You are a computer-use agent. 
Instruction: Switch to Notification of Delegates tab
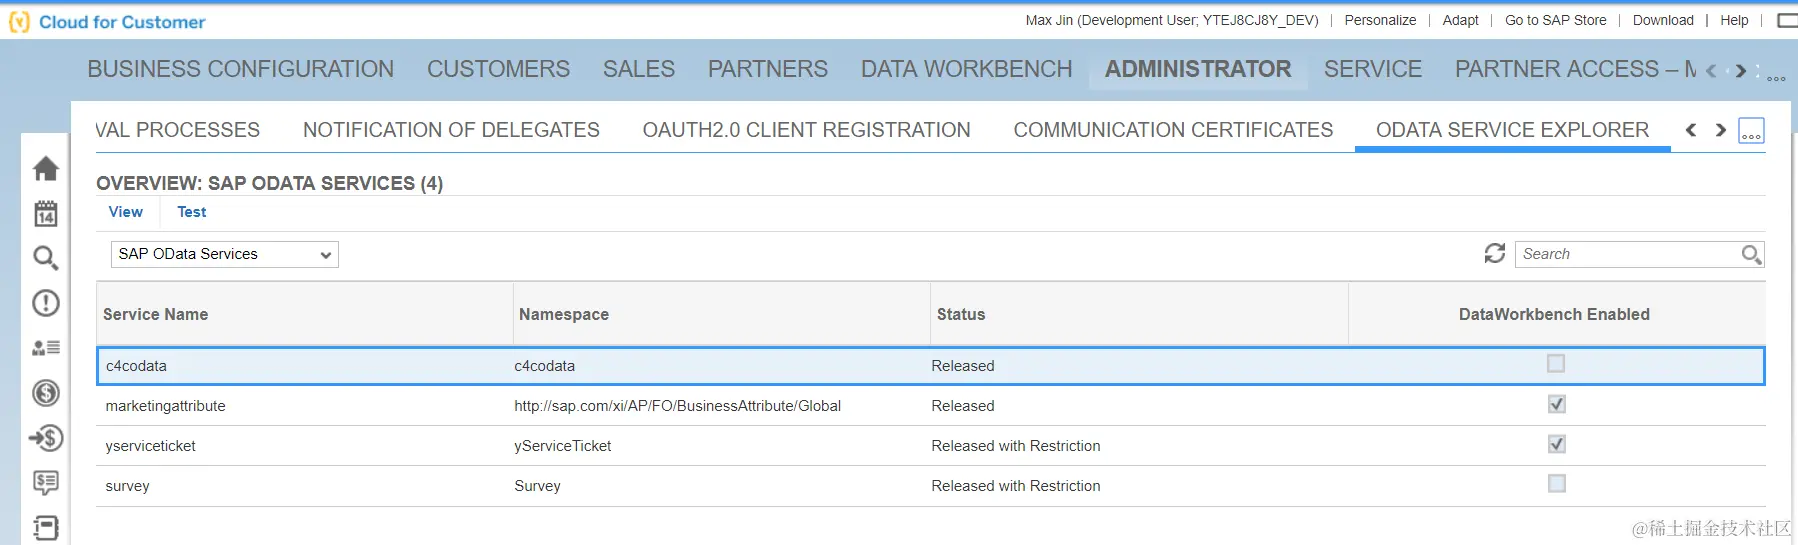[451, 130]
